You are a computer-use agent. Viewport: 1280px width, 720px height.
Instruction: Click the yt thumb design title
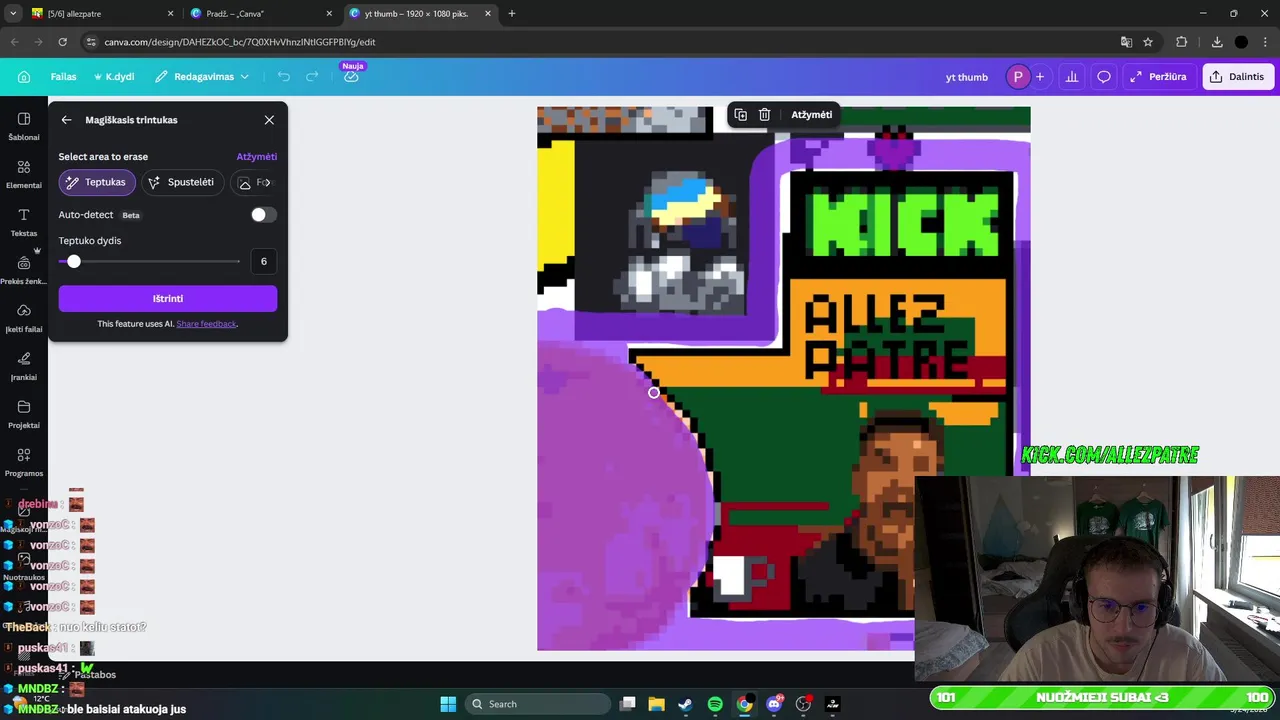(x=966, y=77)
